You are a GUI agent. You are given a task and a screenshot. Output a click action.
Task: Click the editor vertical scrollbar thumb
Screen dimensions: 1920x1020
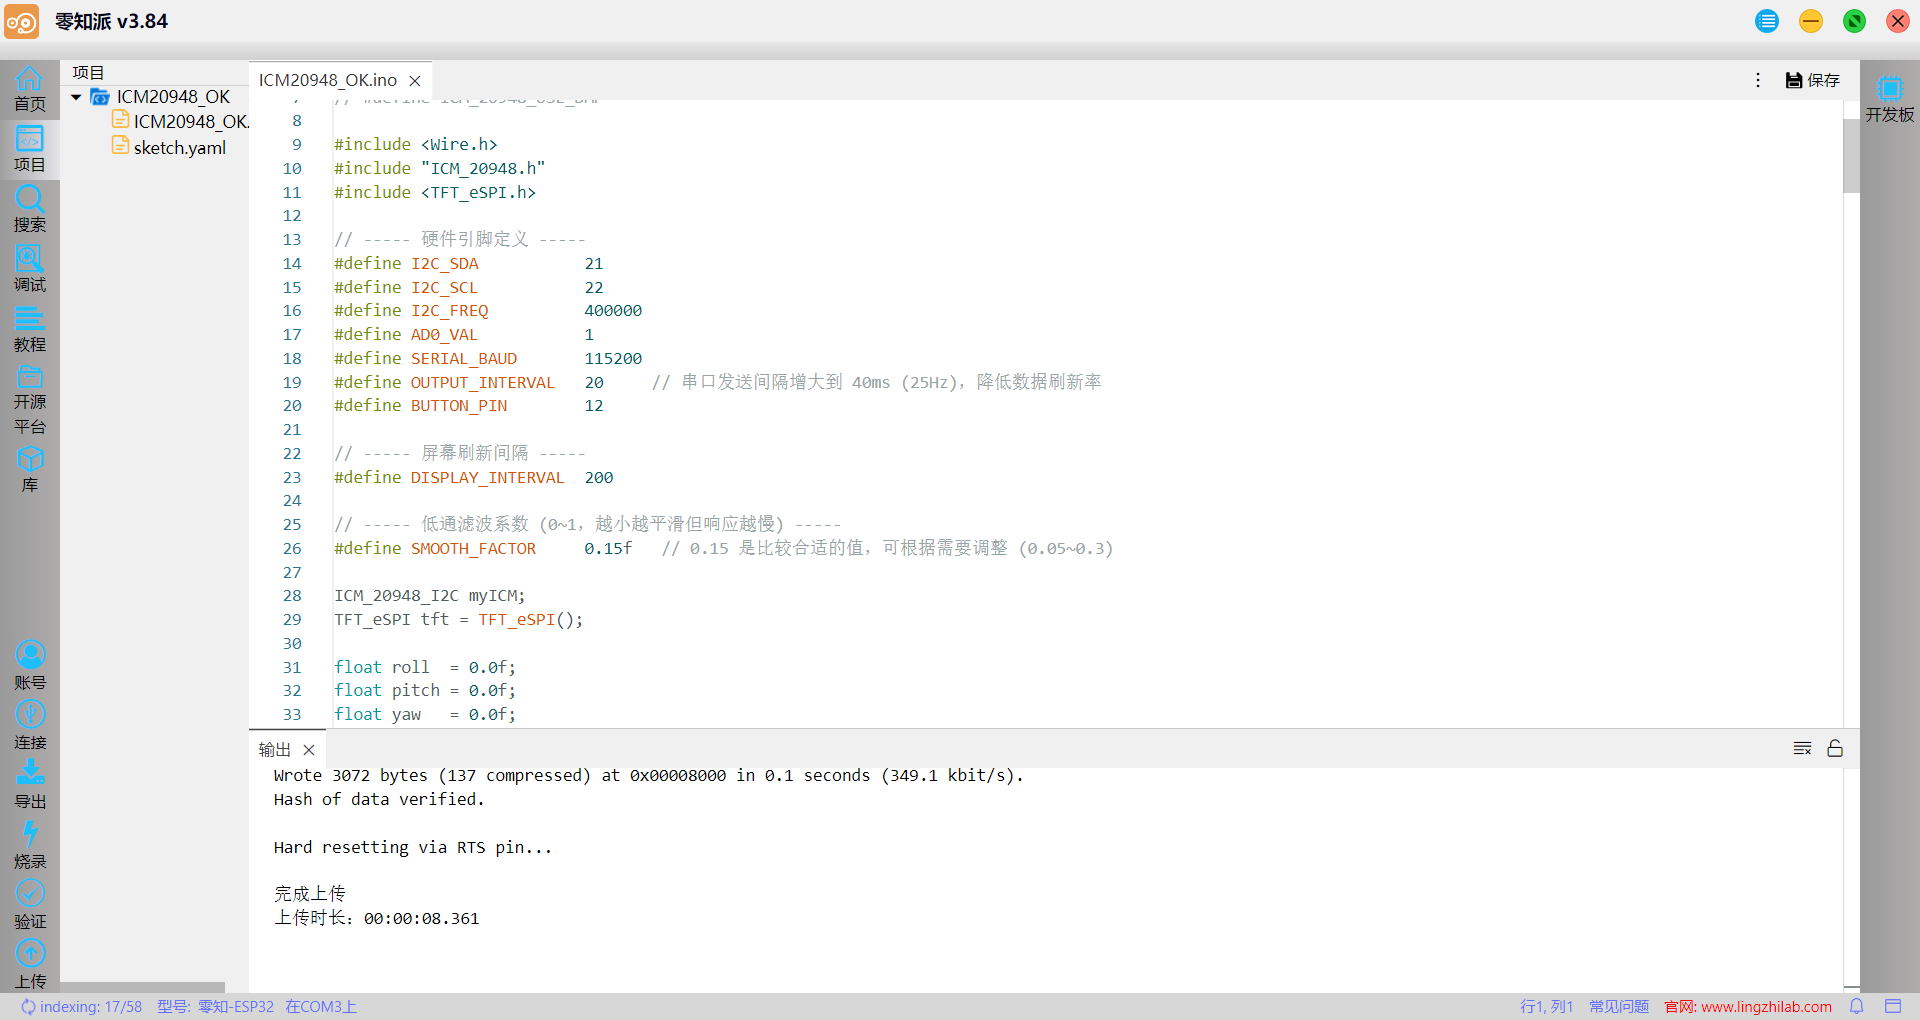coord(1851,155)
